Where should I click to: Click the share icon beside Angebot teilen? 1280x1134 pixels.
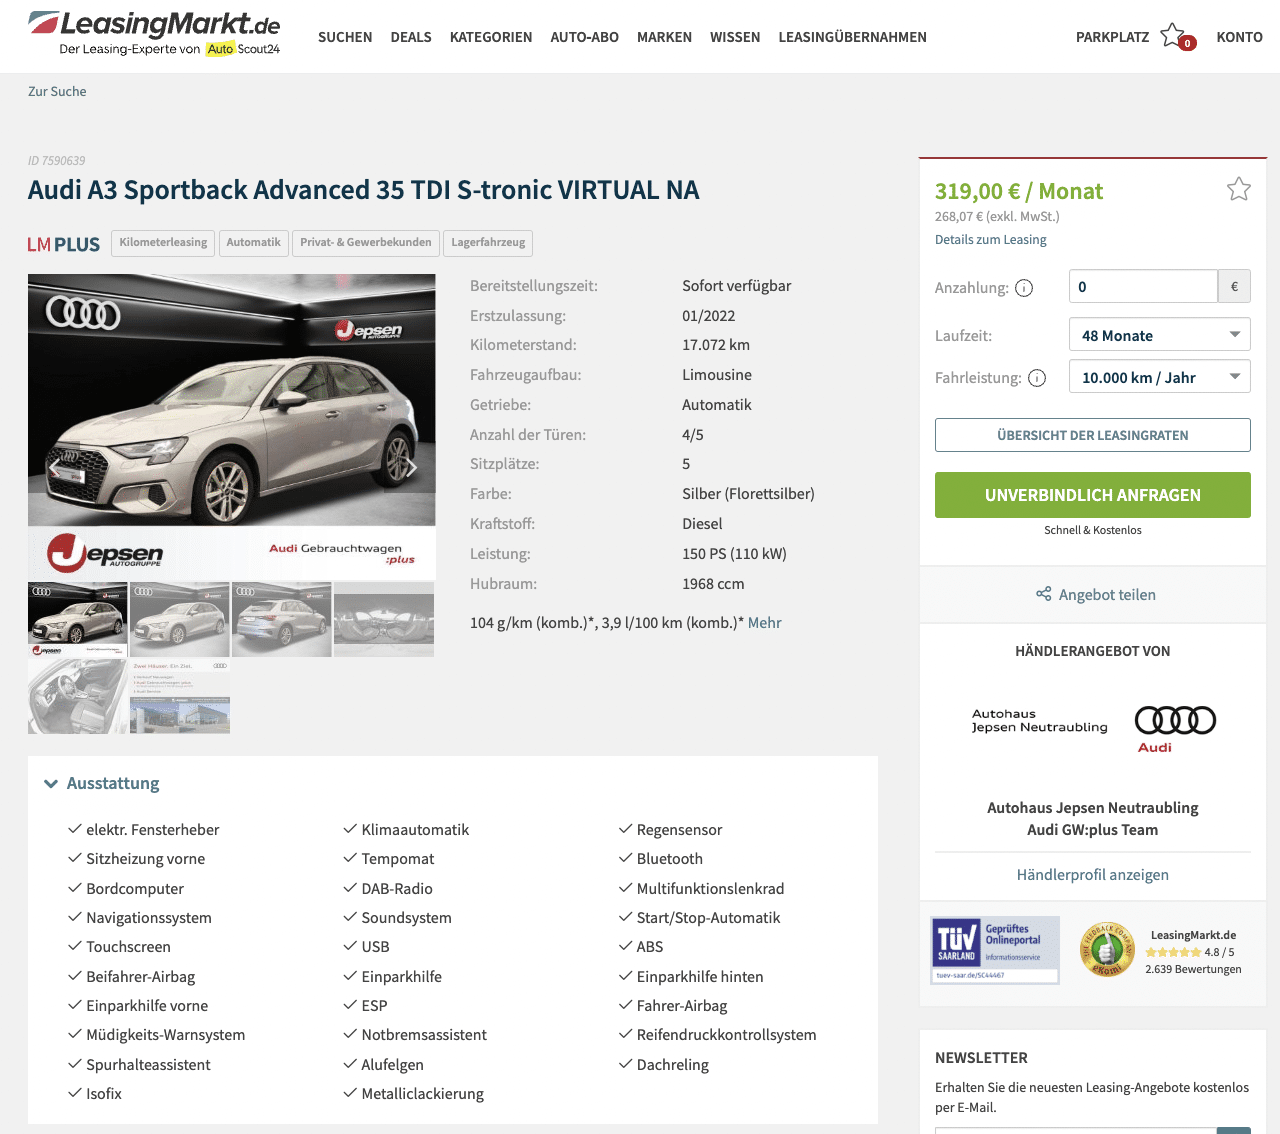click(1043, 594)
